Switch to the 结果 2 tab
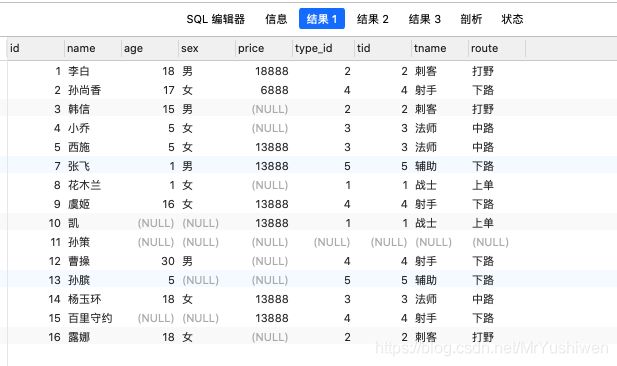 373,19
